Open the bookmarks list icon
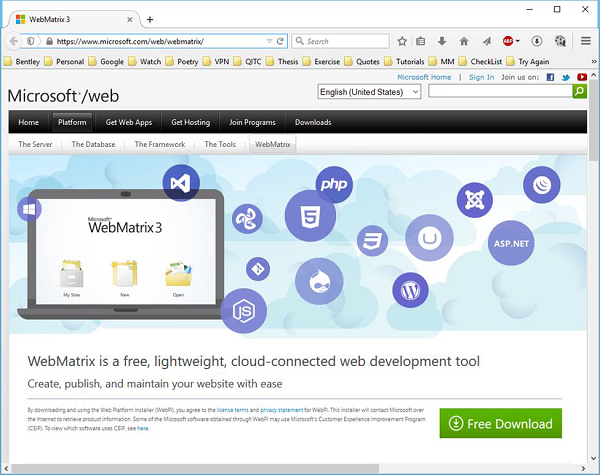Viewport: 600px width, 475px height. point(421,41)
